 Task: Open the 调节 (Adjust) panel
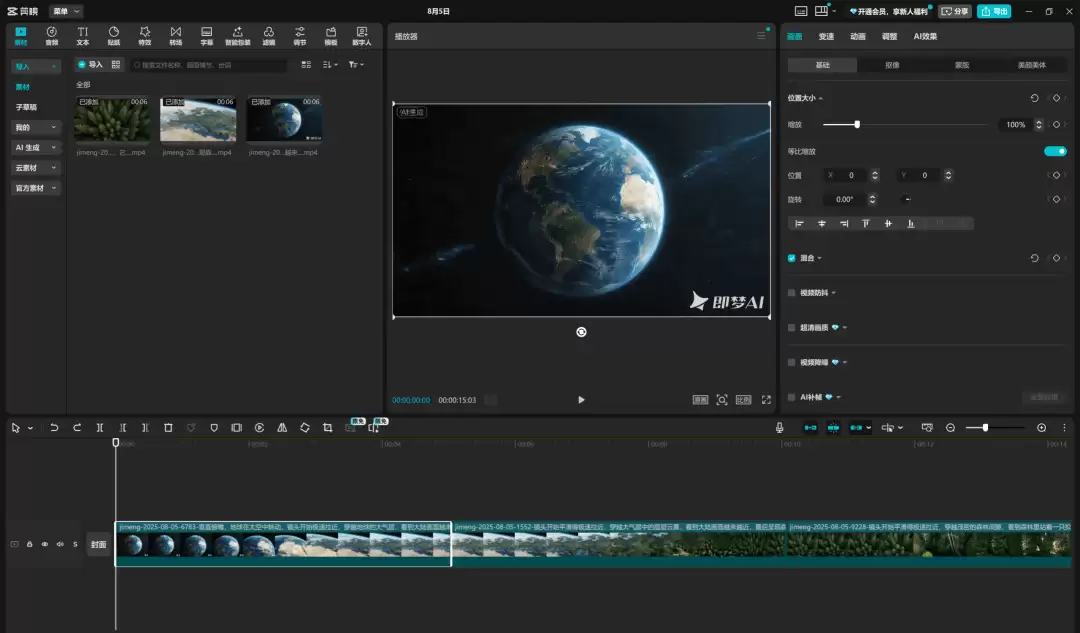pyautogui.click(x=300, y=36)
